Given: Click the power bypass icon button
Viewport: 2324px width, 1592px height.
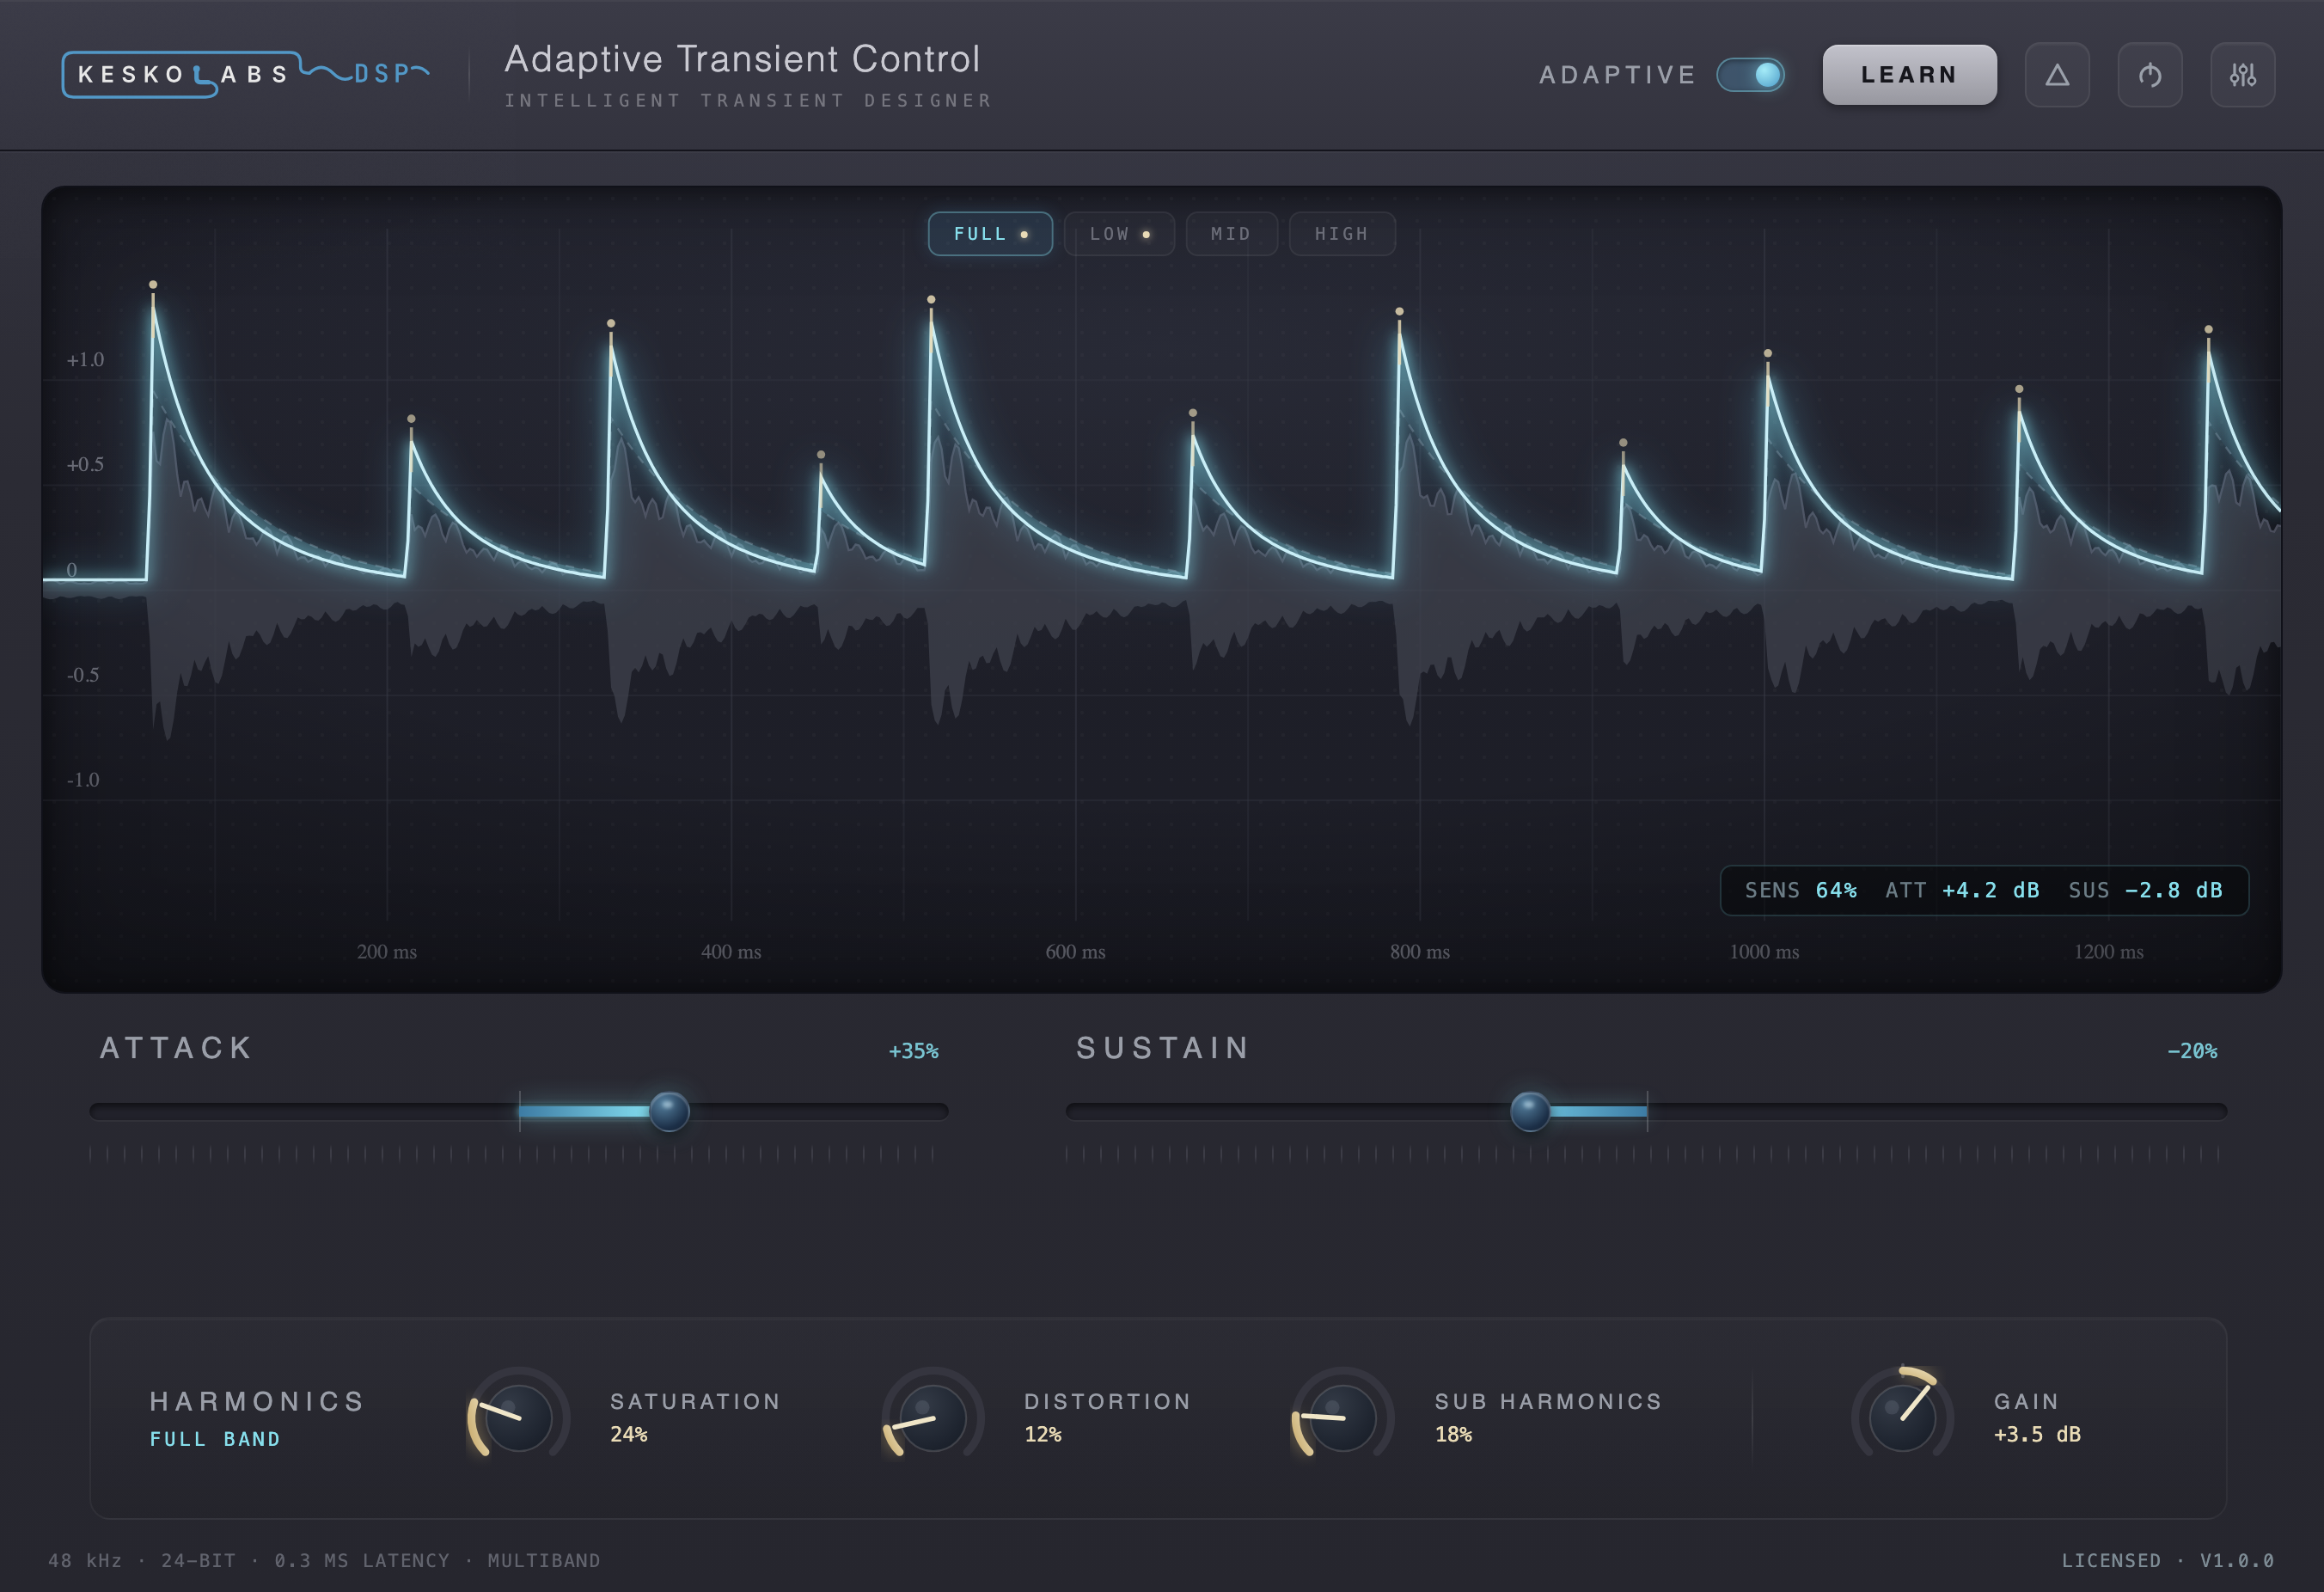Looking at the screenshot, I should click(2150, 75).
